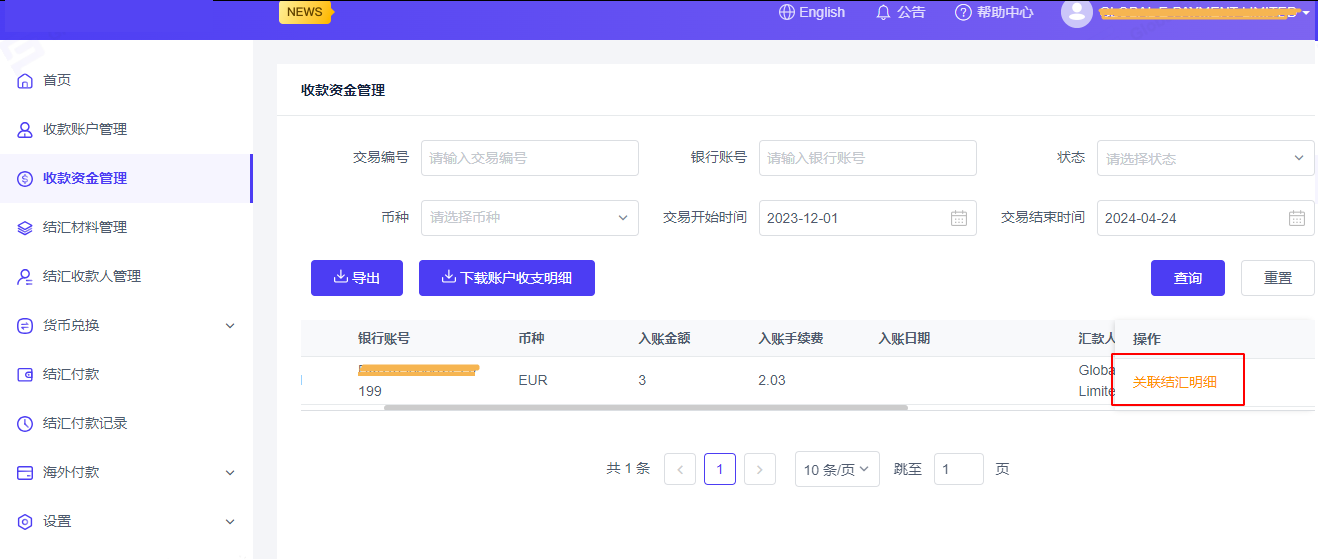Click the 帮助中心 question mark icon

[x=963, y=13]
